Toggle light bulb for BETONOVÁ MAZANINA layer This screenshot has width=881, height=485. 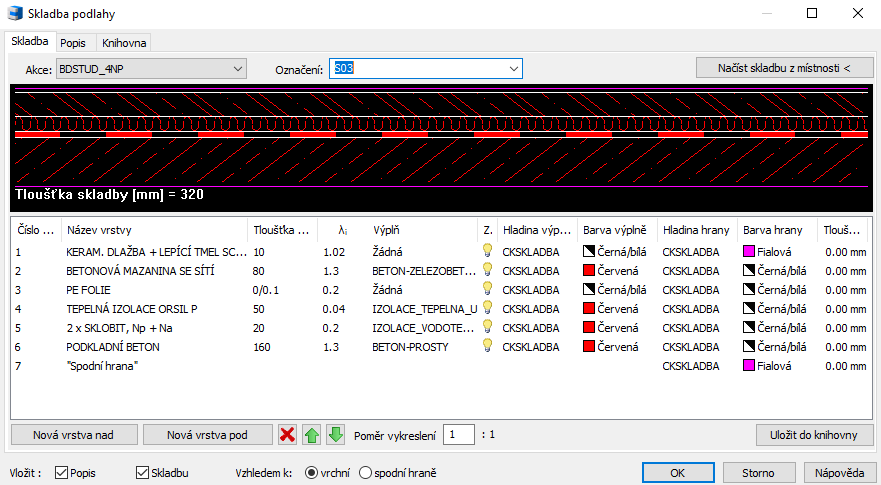coord(488,271)
